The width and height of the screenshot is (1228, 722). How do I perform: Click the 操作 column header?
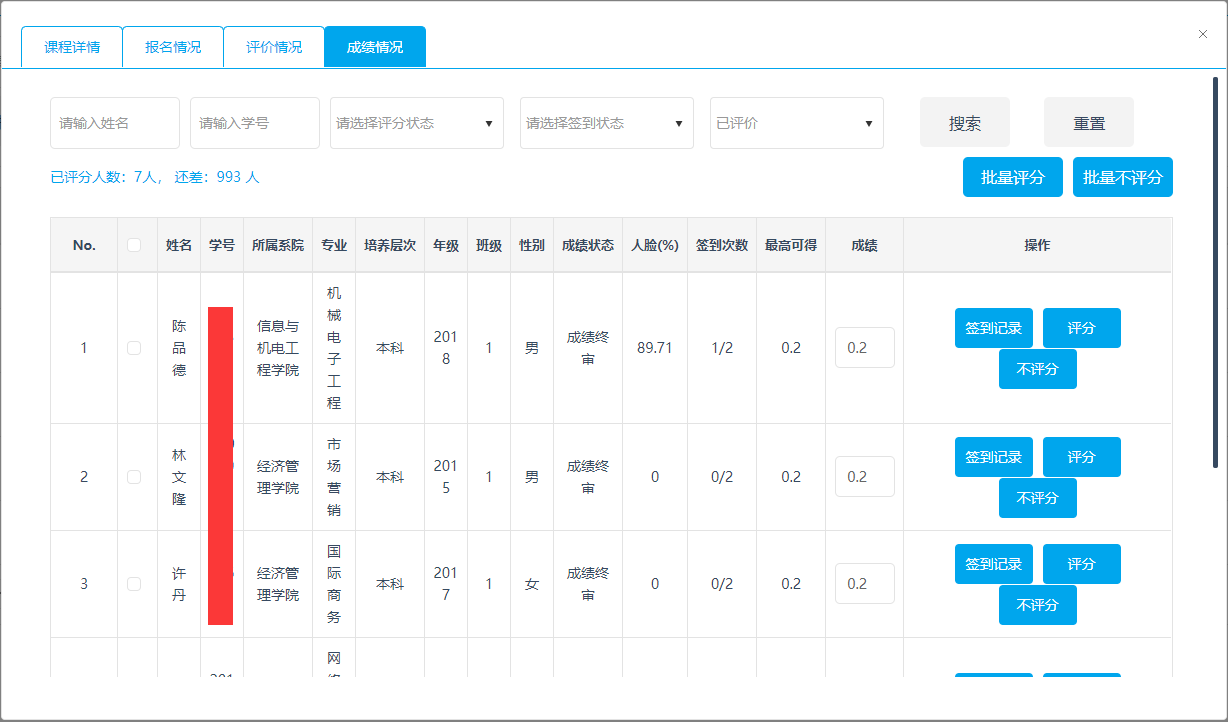[1038, 245]
